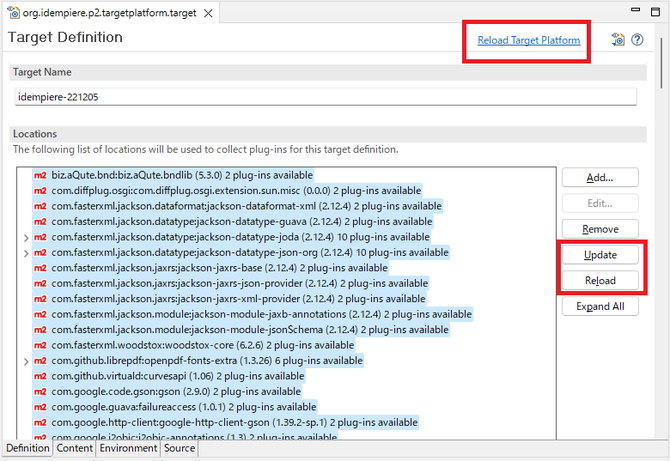Click m2 icon of gson (2.9.0) row

pyautogui.click(x=40, y=391)
